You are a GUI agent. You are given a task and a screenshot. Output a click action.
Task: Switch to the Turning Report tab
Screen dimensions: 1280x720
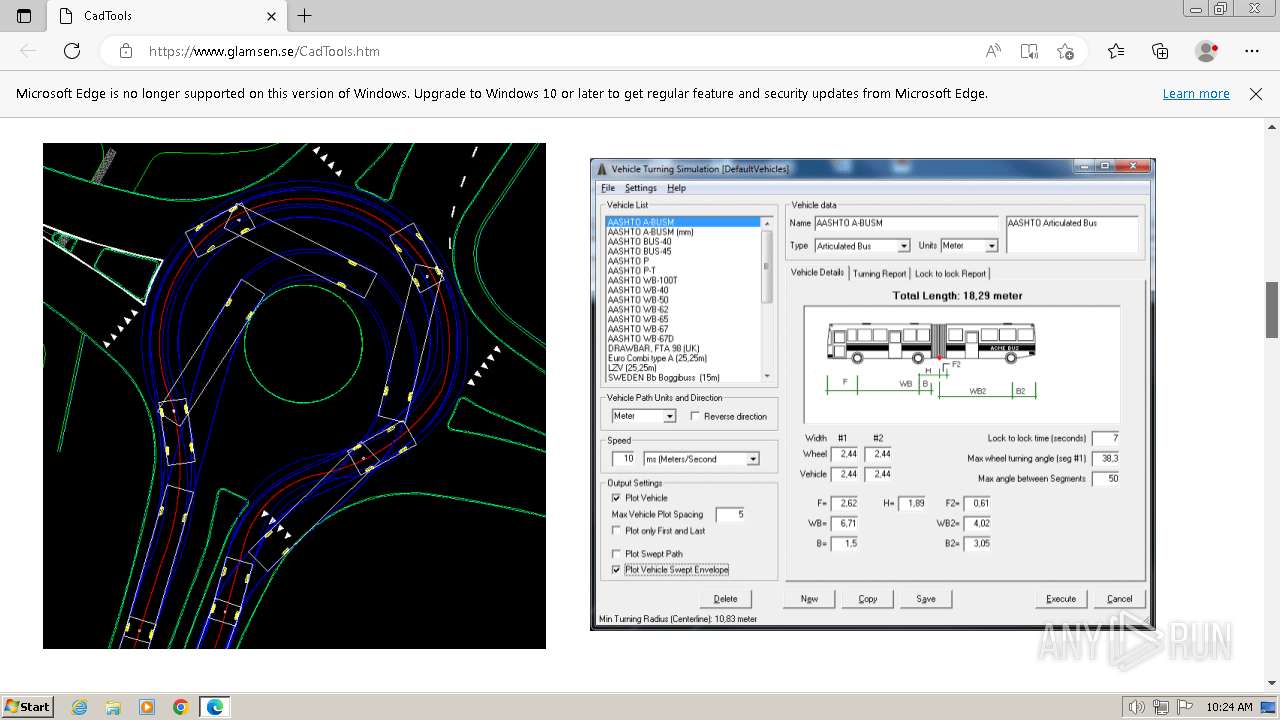(879, 273)
